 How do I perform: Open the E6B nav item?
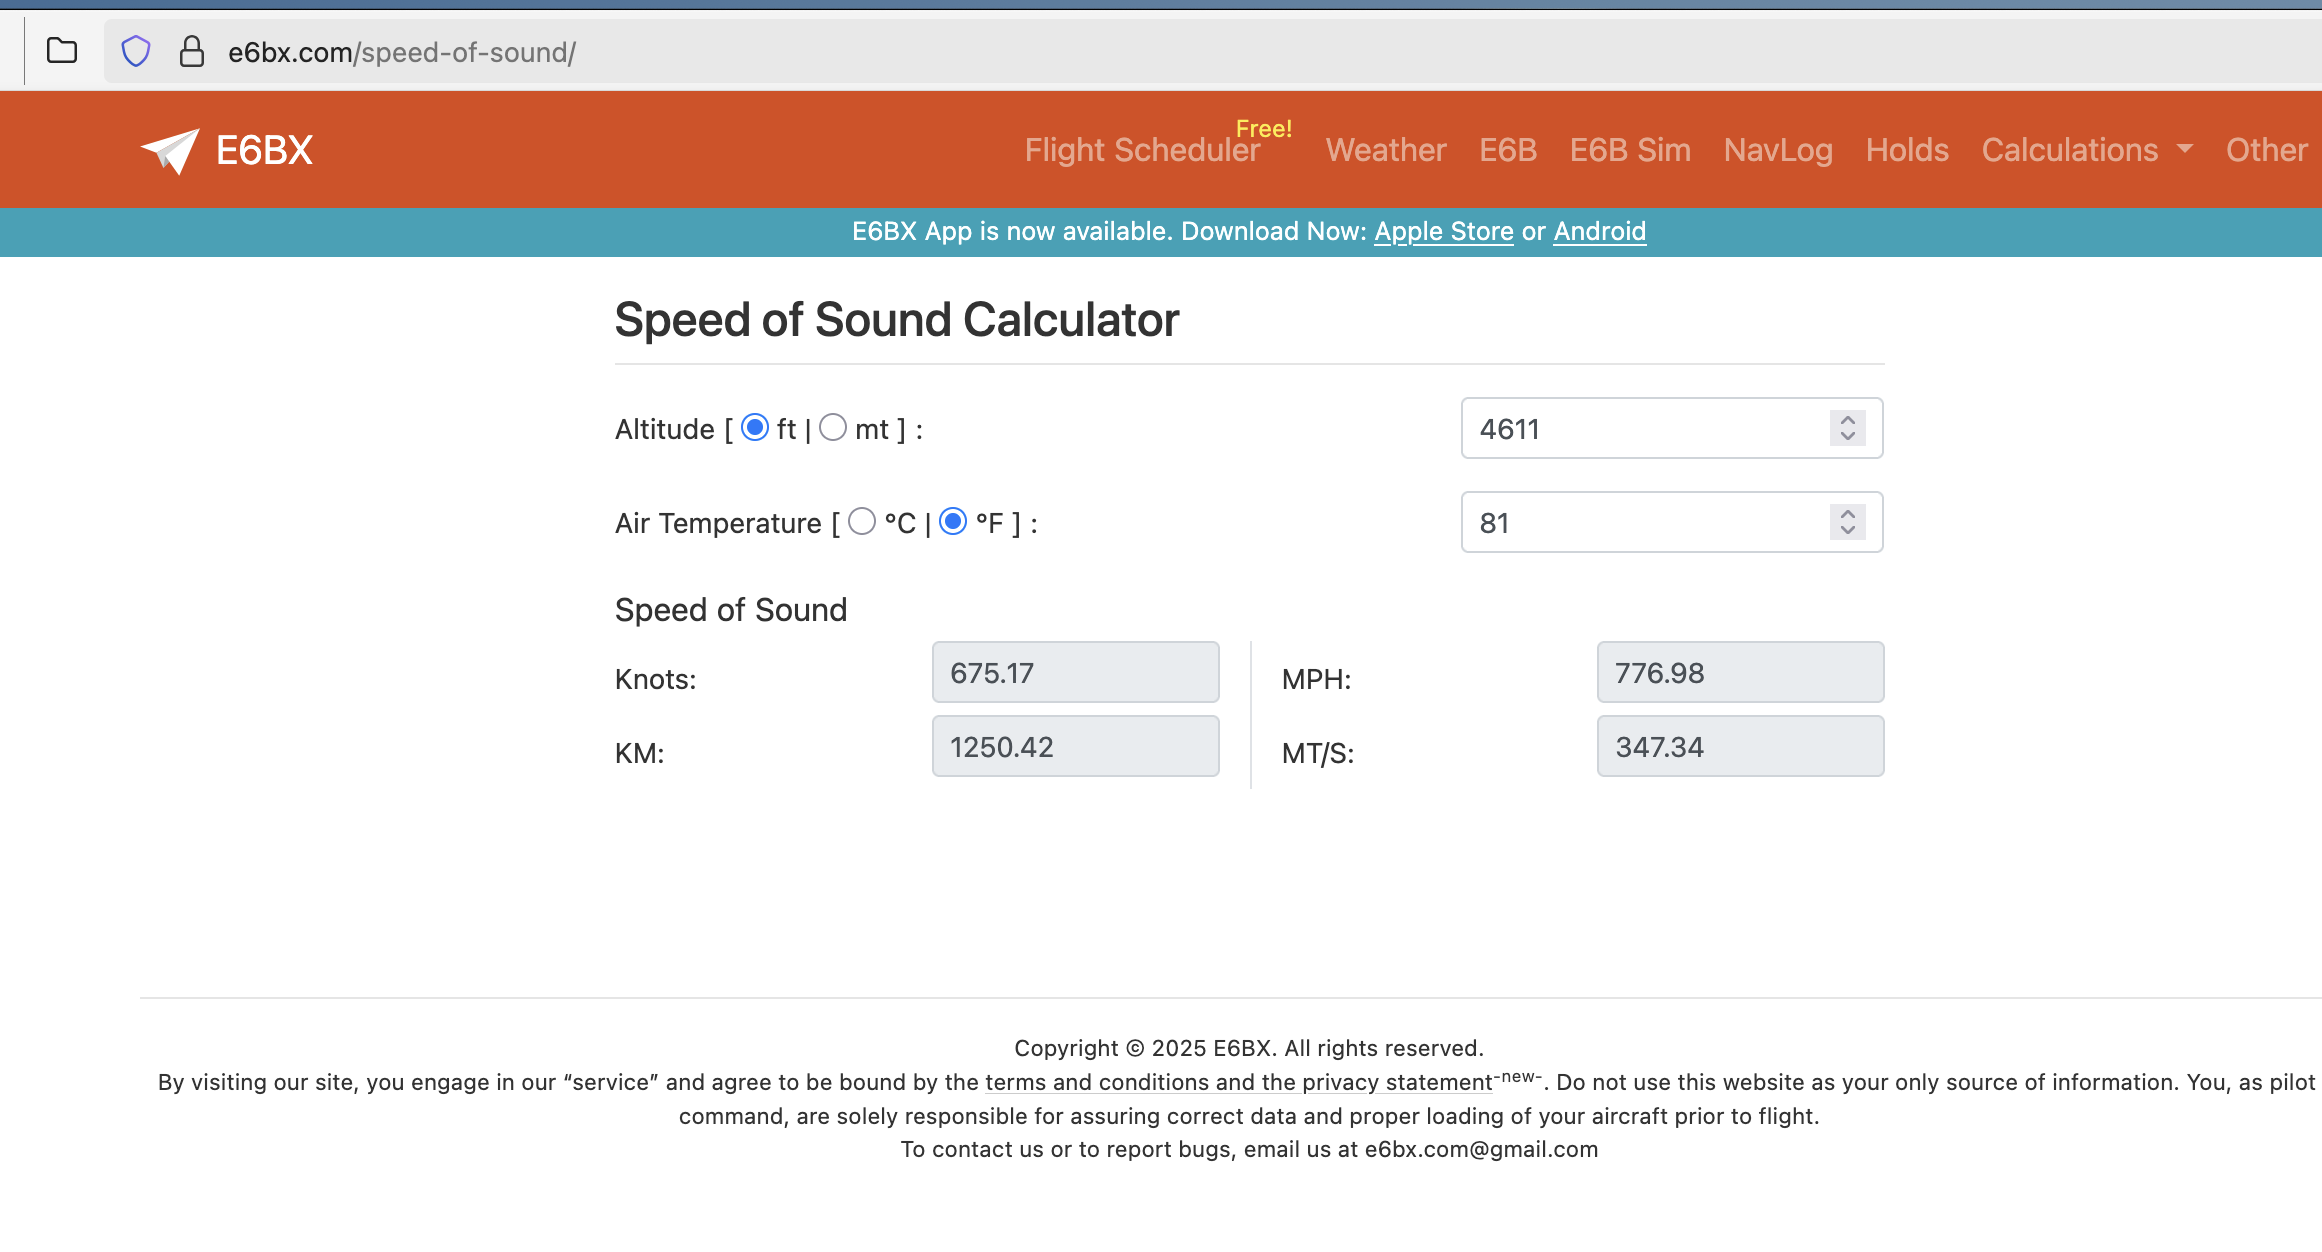coord(1508,150)
